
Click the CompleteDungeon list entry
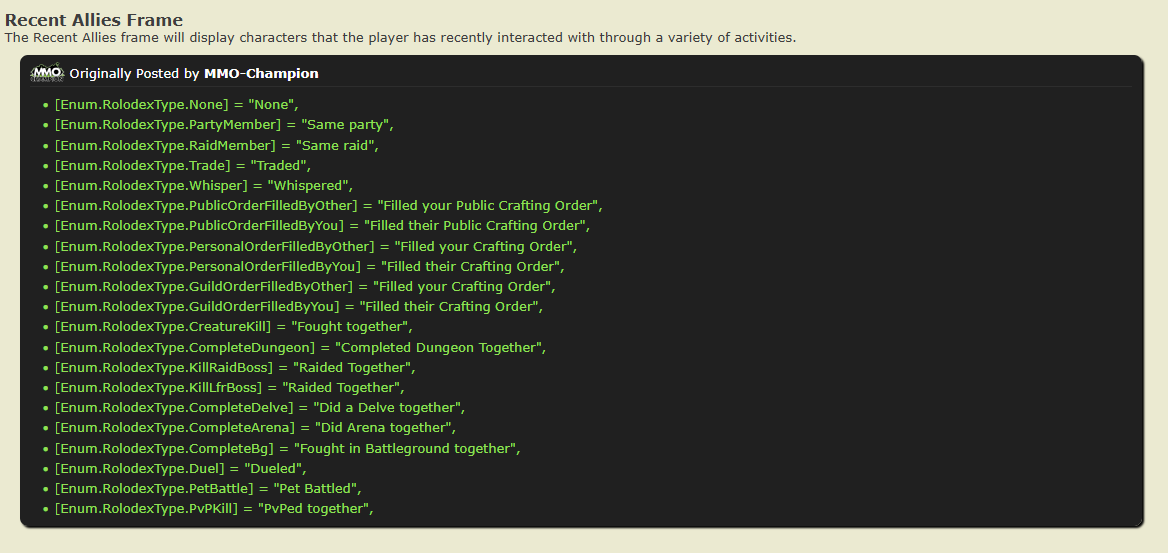(300, 347)
